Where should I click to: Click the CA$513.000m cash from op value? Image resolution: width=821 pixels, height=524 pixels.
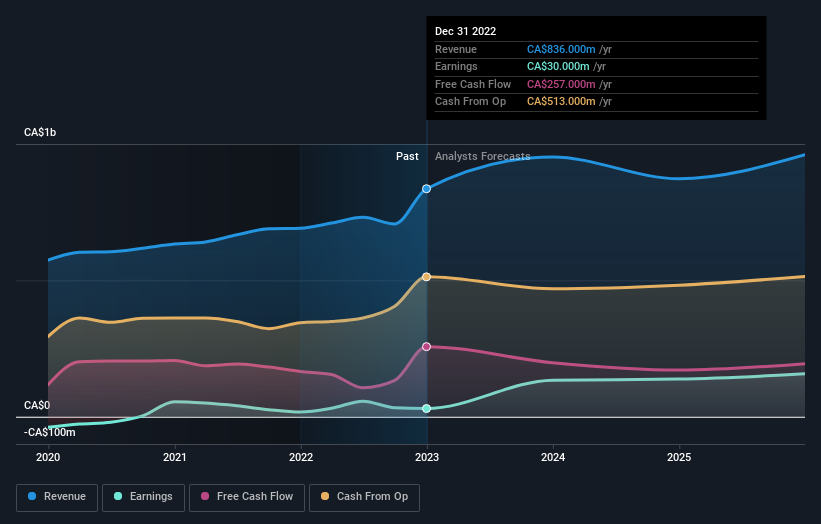click(561, 102)
